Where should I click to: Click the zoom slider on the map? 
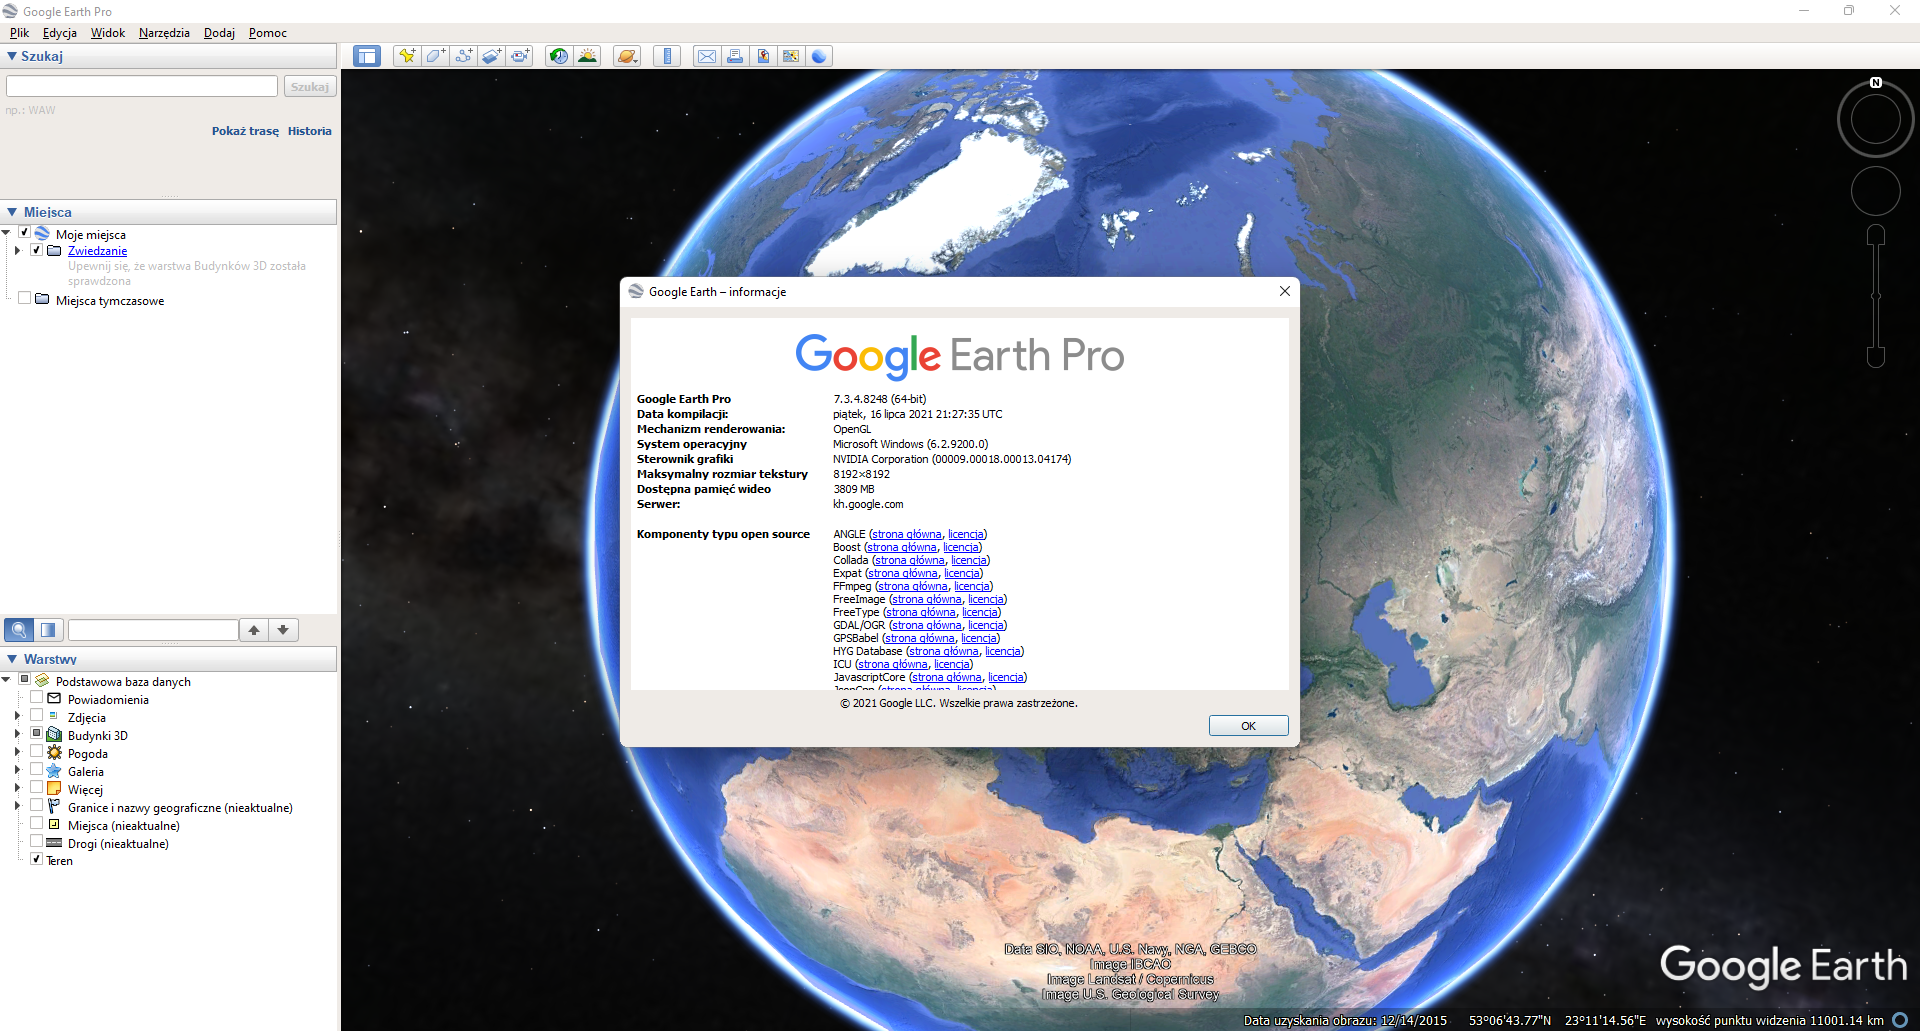click(1876, 296)
